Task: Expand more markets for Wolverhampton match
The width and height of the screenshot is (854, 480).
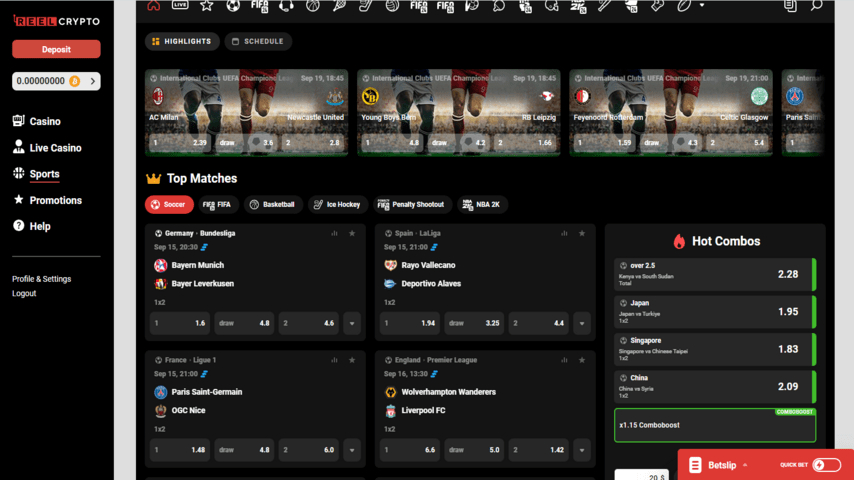Action: point(582,450)
